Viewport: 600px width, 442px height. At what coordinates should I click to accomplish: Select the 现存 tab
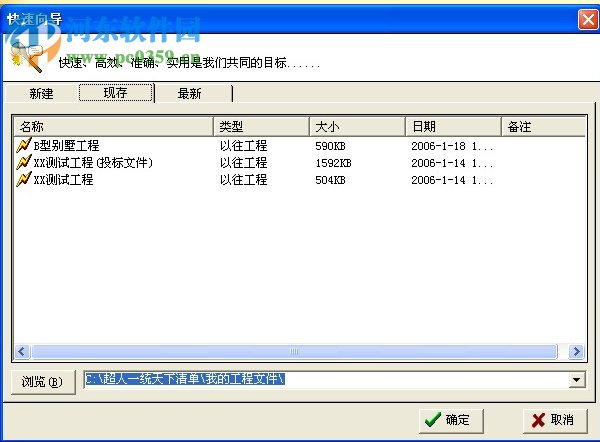[116, 93]
